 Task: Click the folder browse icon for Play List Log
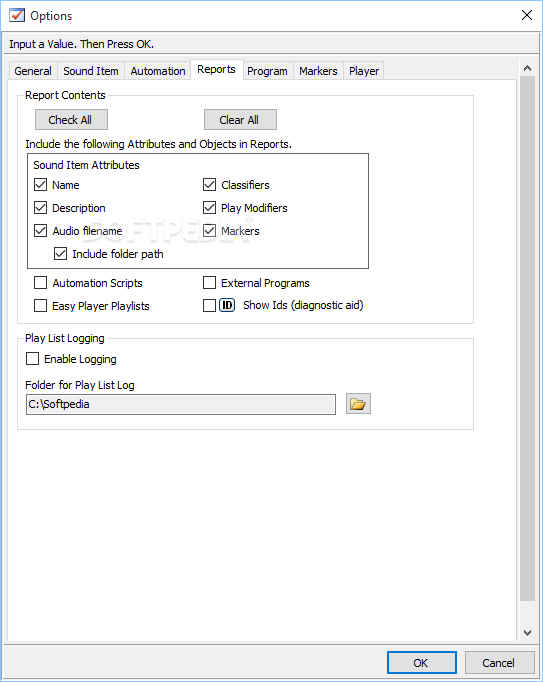(358, 404)
